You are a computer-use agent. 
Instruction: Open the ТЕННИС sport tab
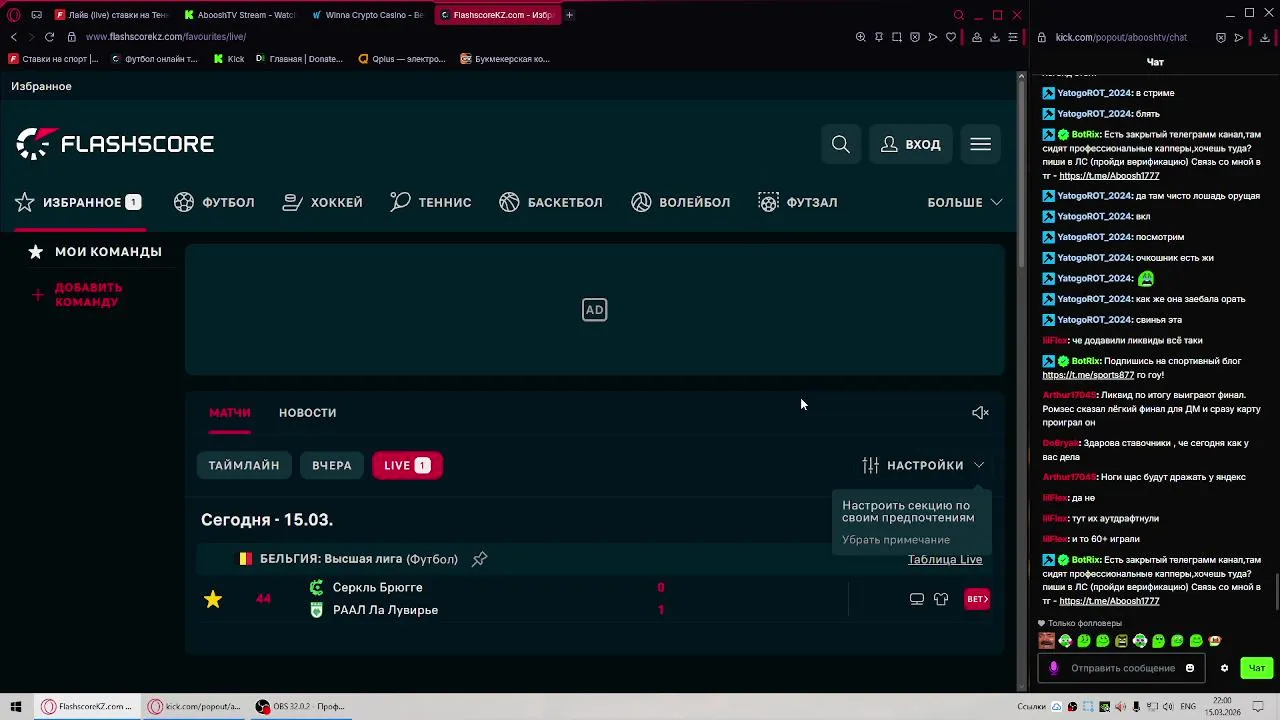coord(431,202)
